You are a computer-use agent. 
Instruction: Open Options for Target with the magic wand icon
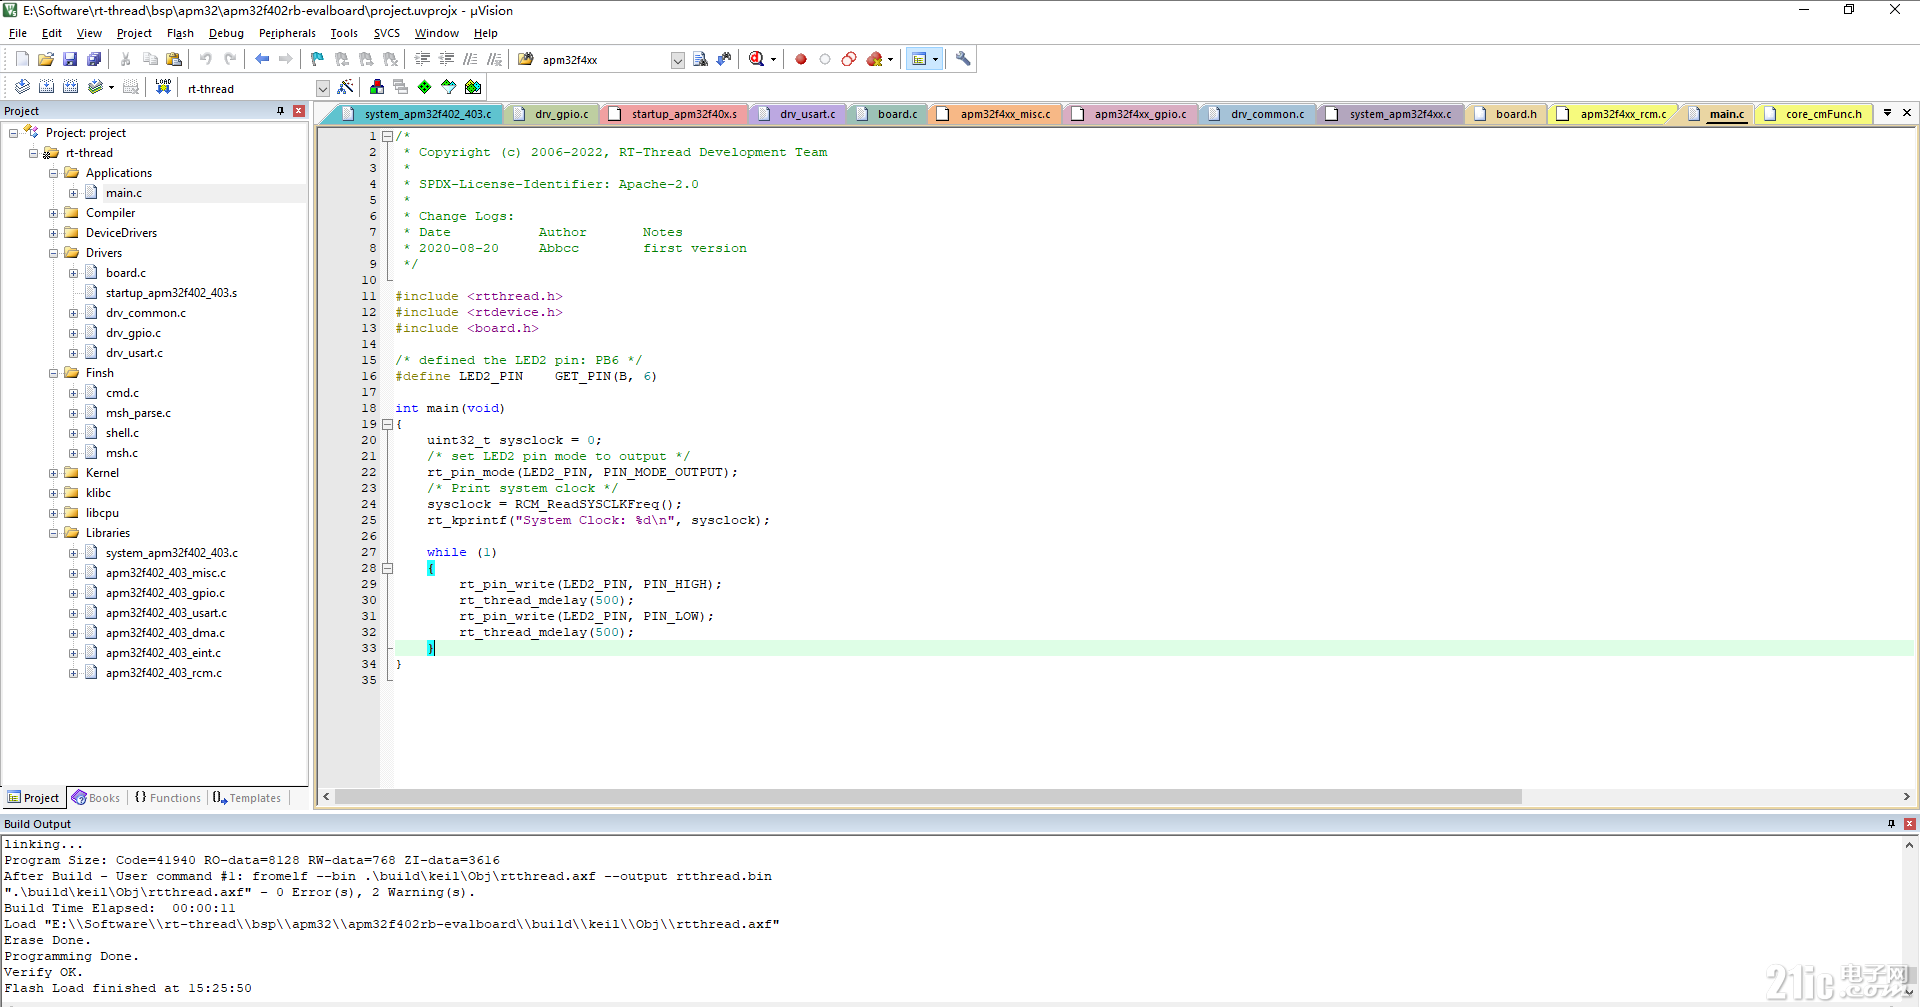[x=346, y=87]
